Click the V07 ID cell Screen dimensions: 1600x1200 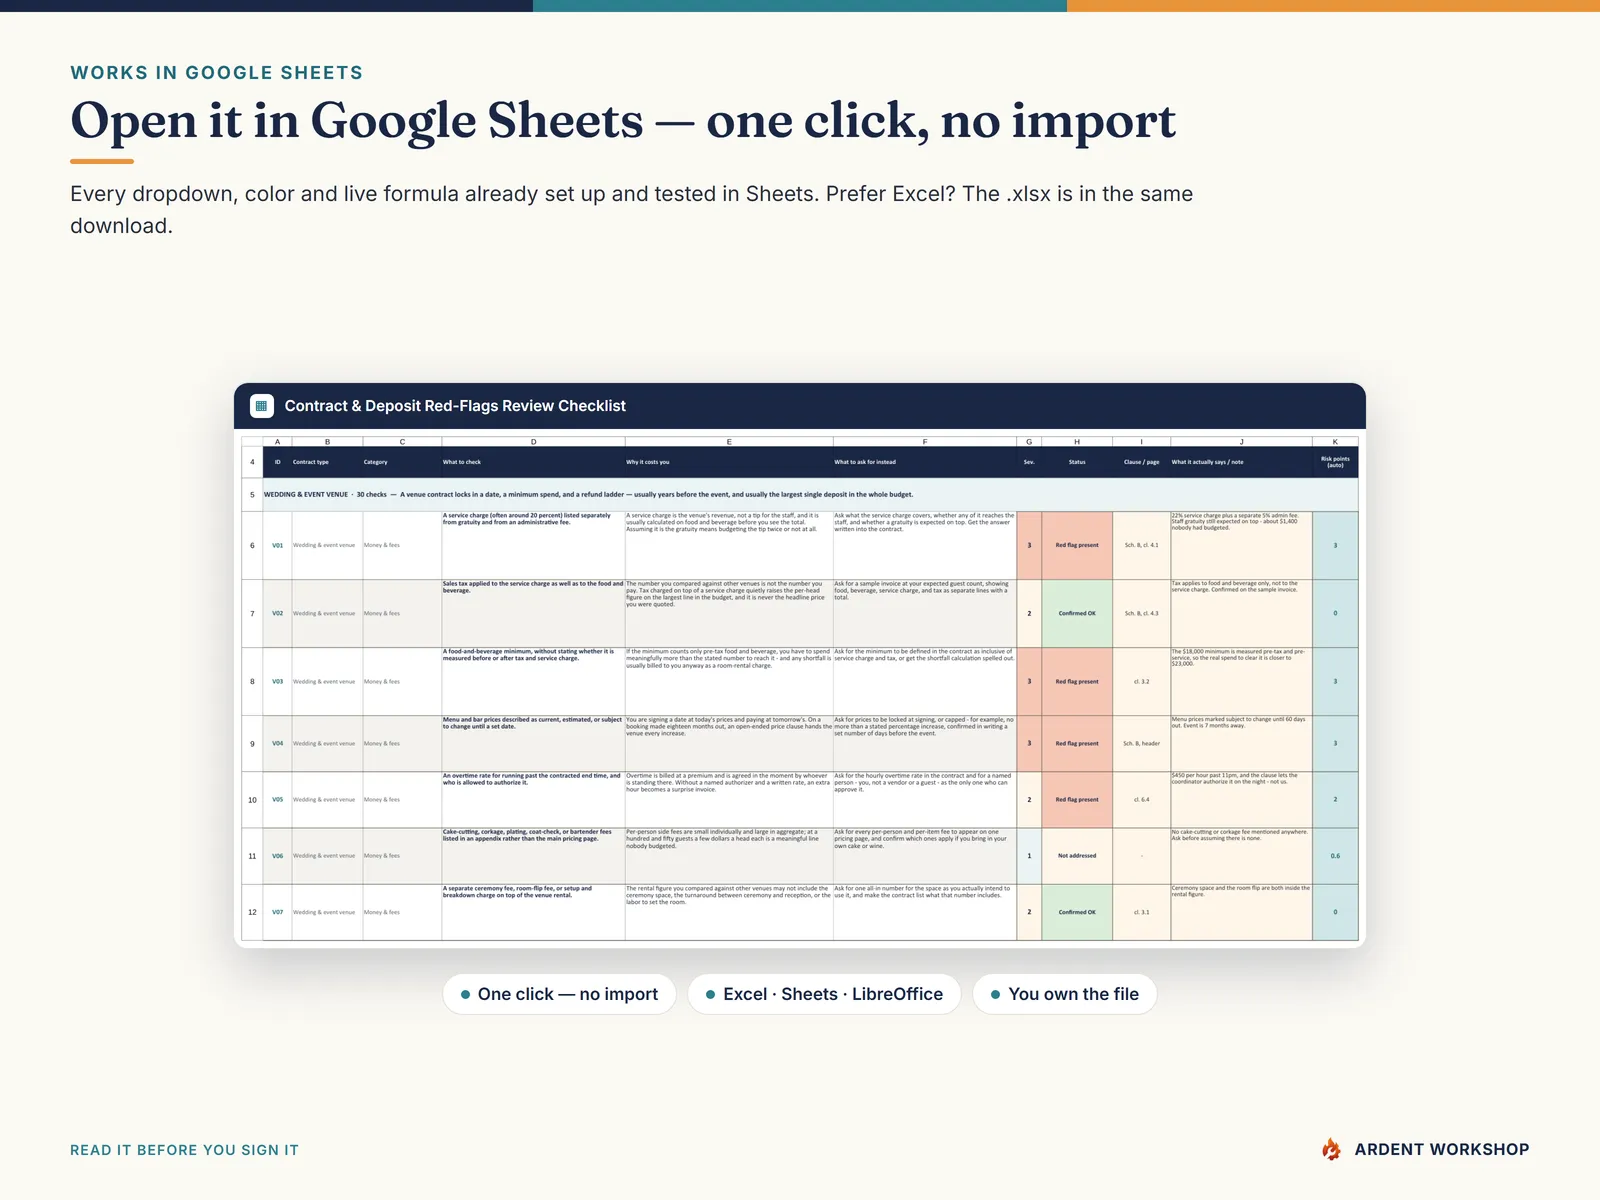(x=277, y=912)
